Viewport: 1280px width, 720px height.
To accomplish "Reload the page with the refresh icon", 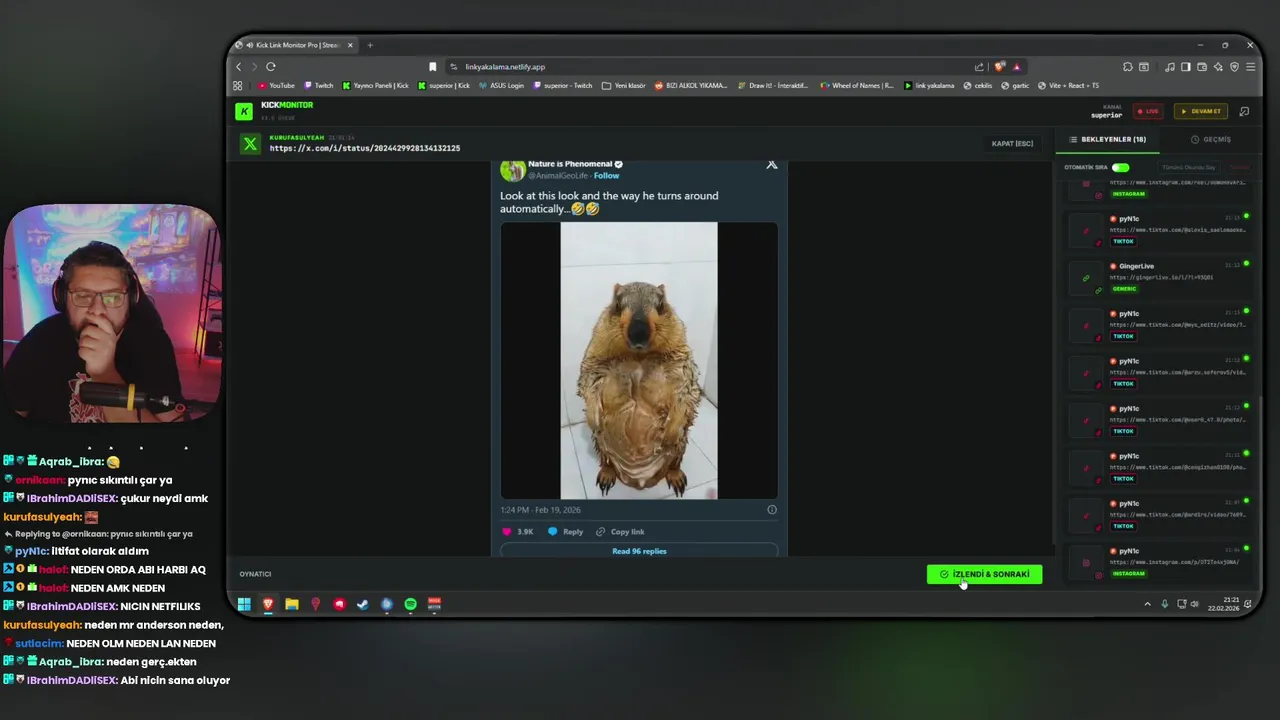I will tap(270, 67).
